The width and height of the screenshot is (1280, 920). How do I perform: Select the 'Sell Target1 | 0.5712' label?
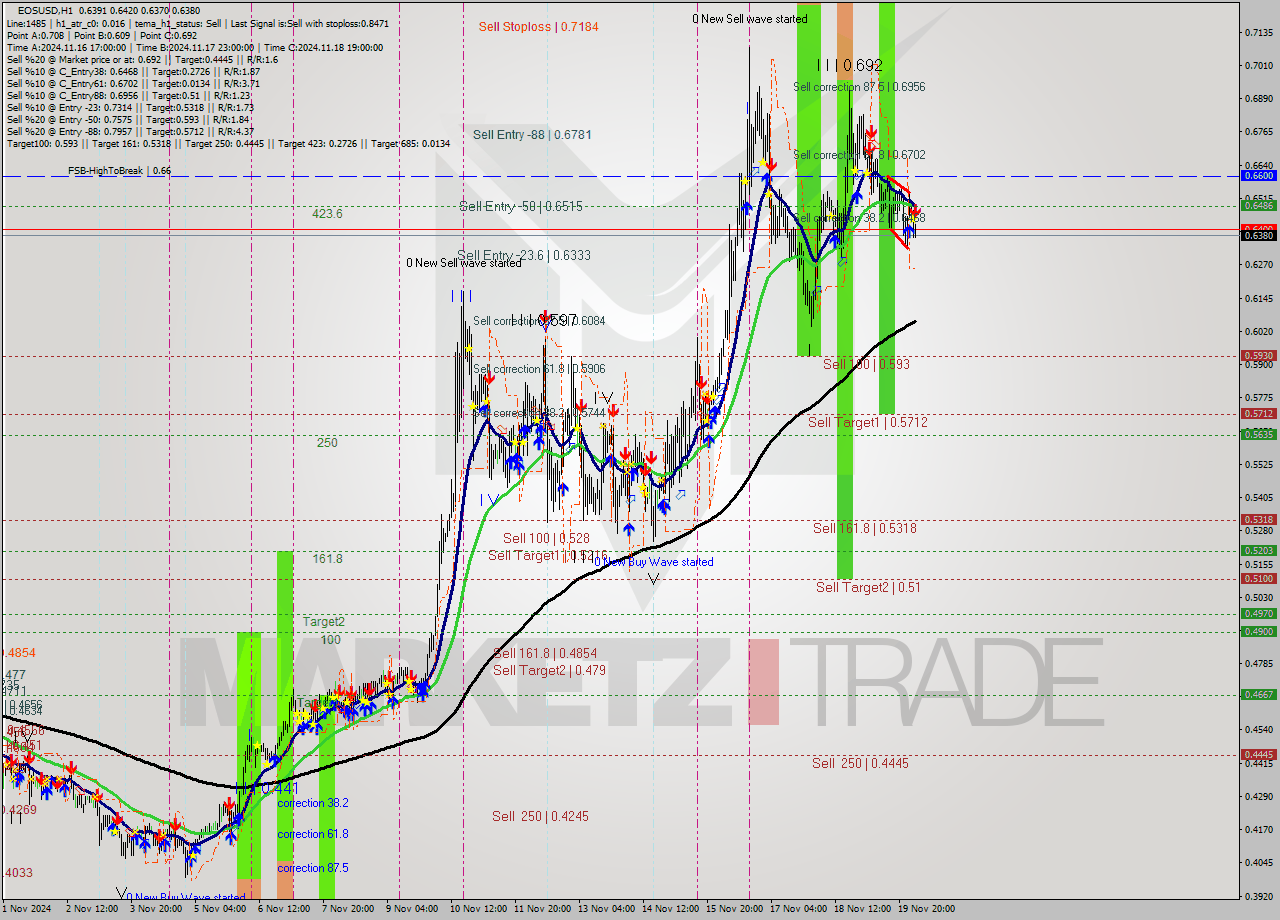pos(867,422)
